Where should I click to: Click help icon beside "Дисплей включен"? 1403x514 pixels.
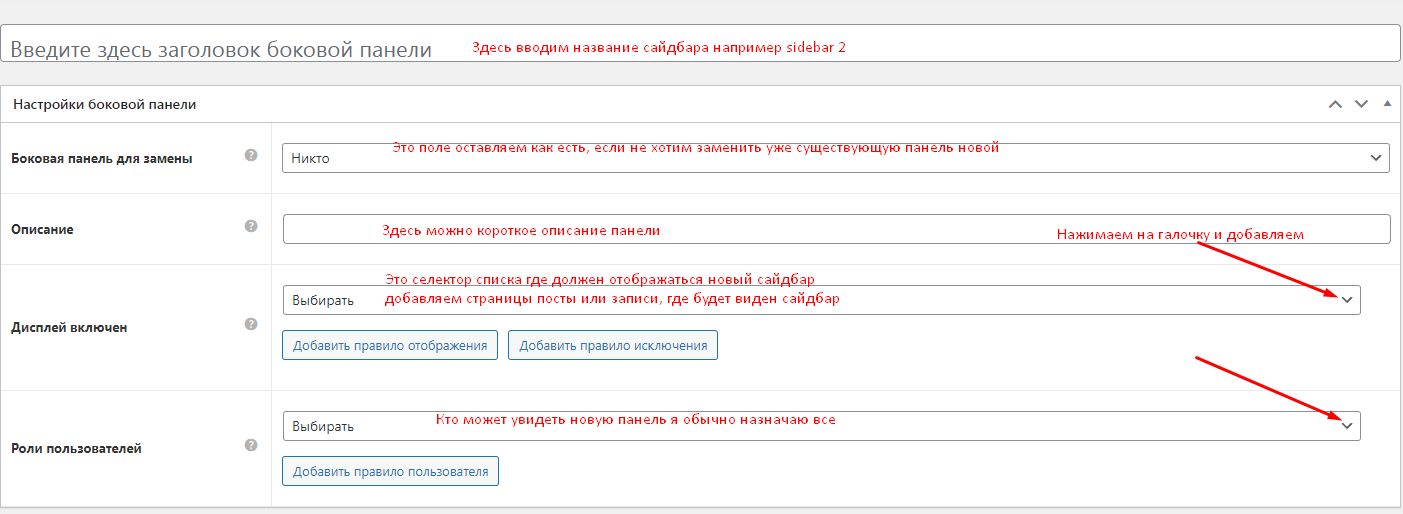point(251,324)
